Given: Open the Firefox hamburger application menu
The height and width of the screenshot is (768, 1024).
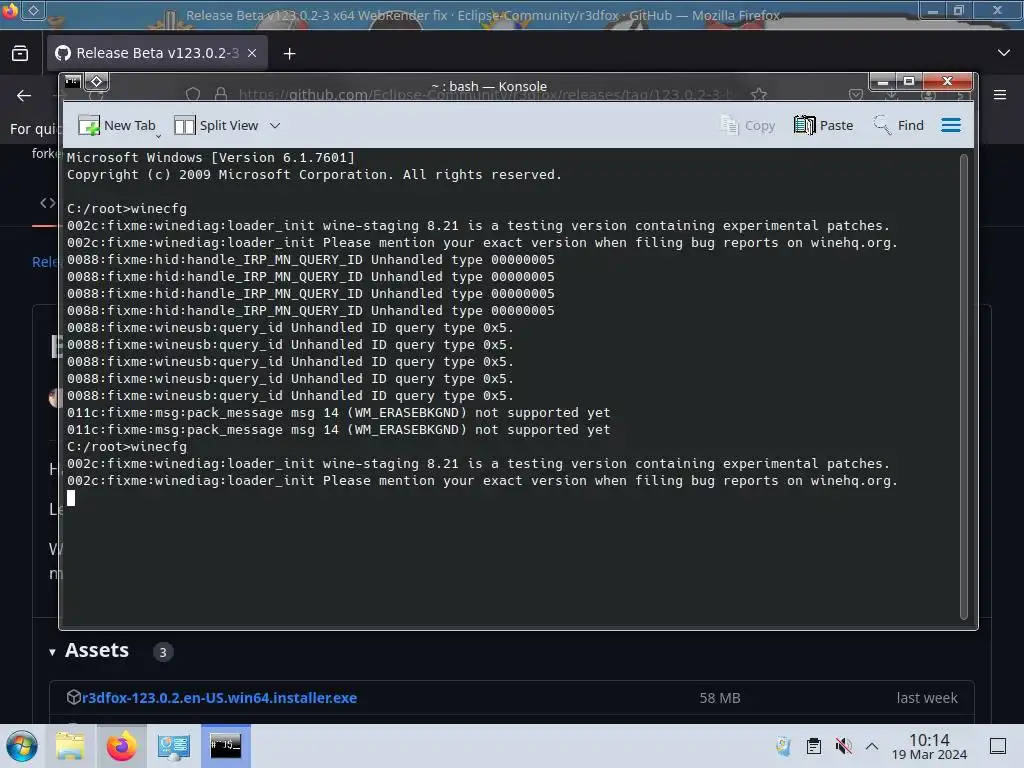Looking at the screenshot, I should pyautogui.click(x=999, y=95).
